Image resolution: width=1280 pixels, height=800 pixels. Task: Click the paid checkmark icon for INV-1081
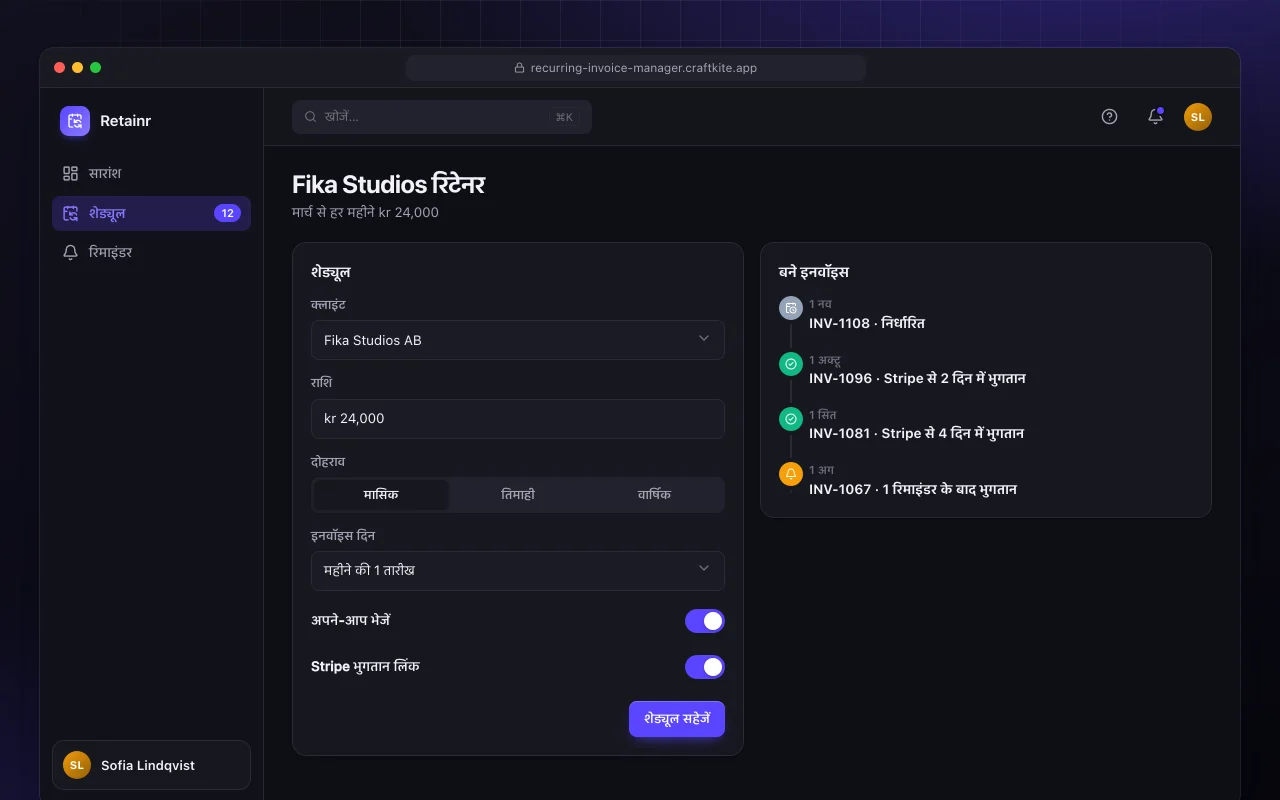point(791,419)
